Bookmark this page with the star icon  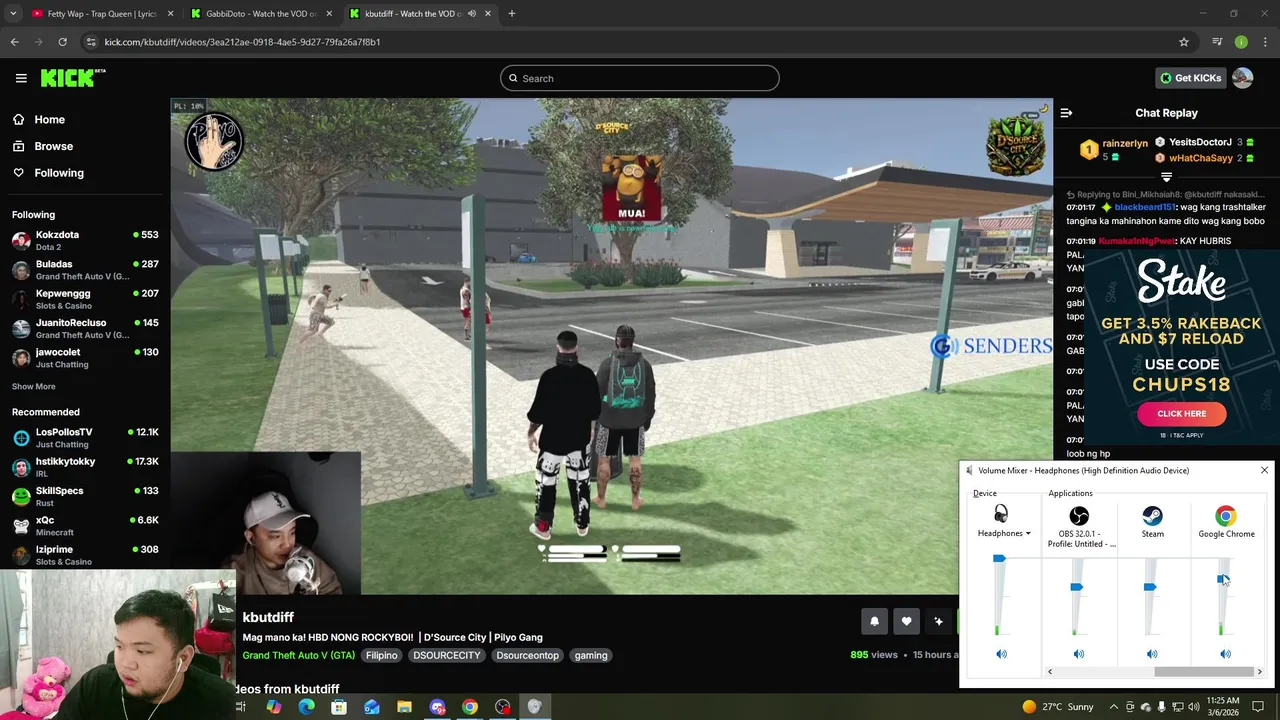[1184, 42]
